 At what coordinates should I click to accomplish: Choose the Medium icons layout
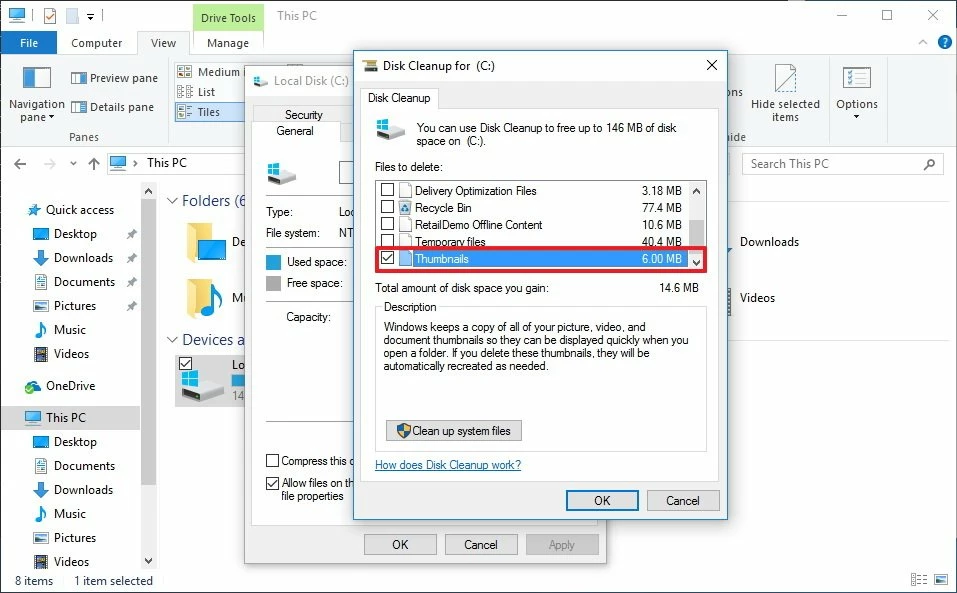point(209,72)
